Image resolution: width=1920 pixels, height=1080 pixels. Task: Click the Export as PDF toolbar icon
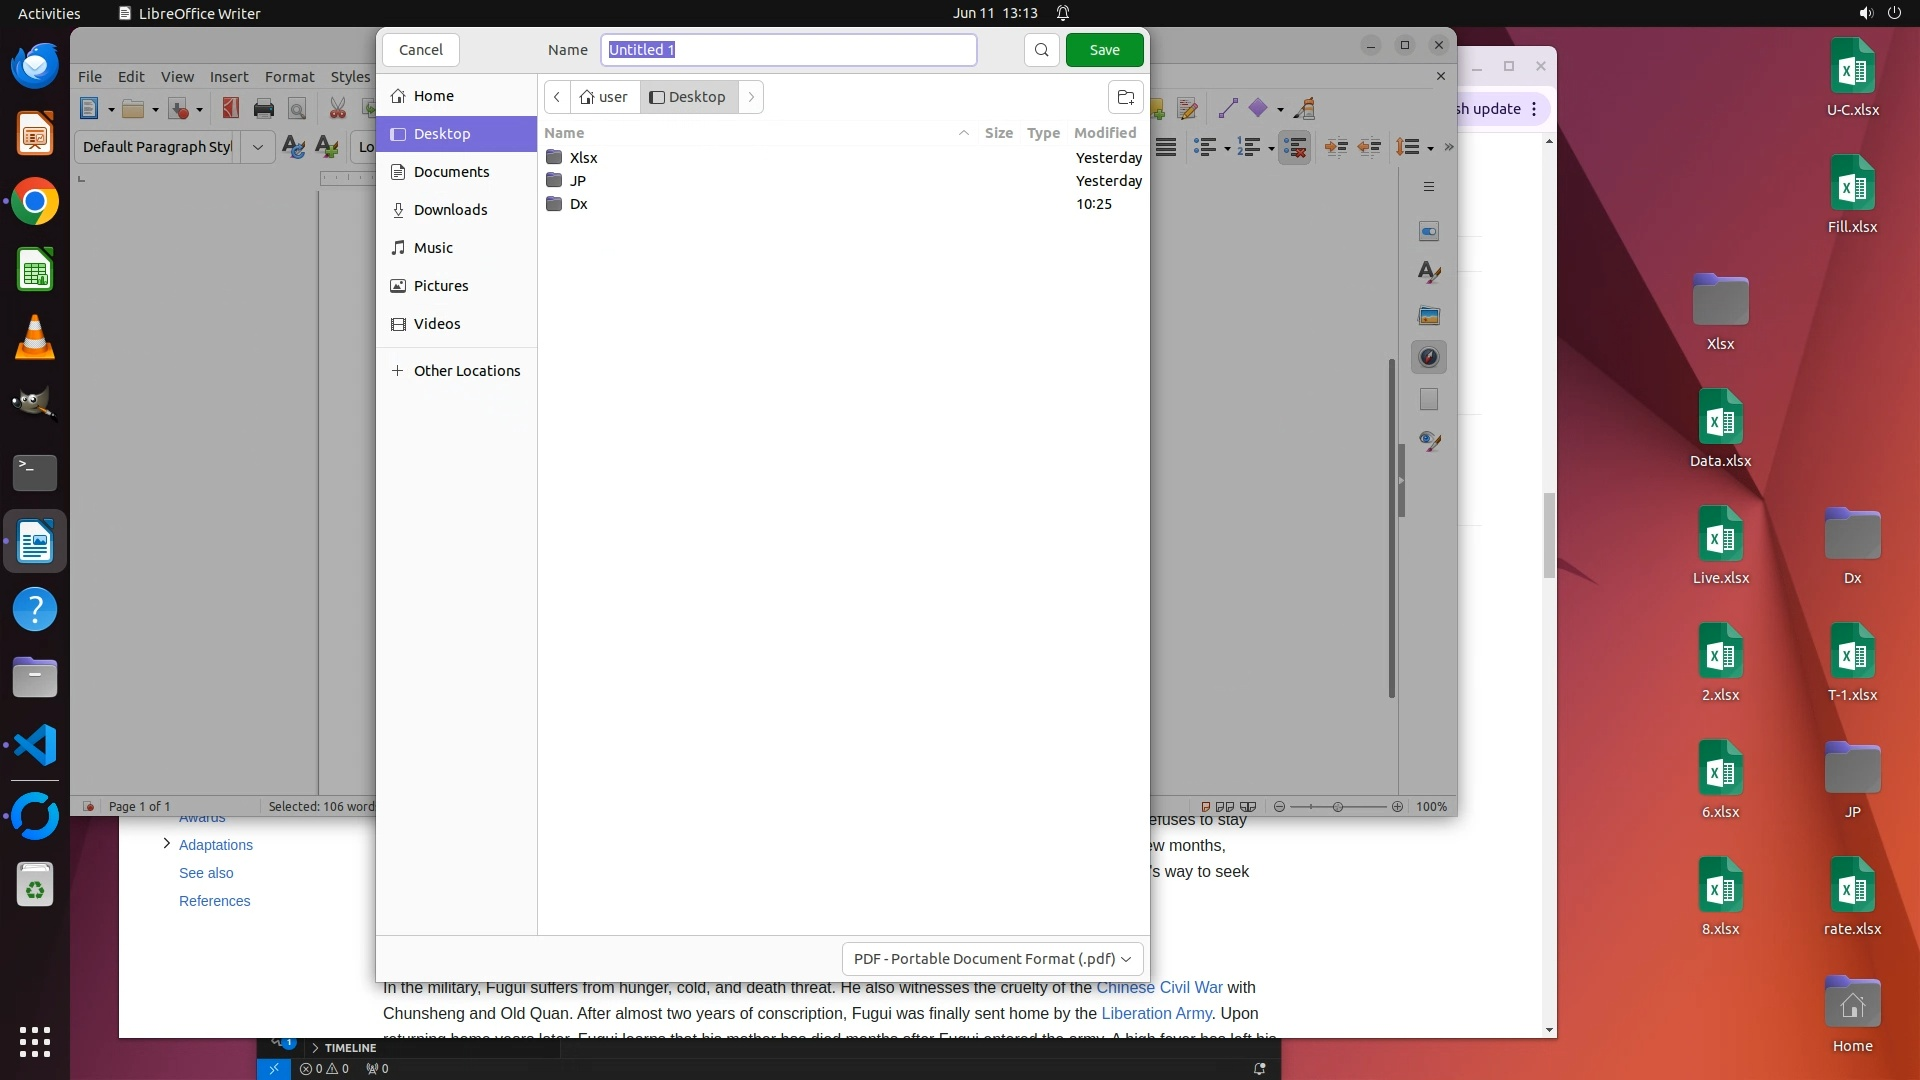click(231, 109)
